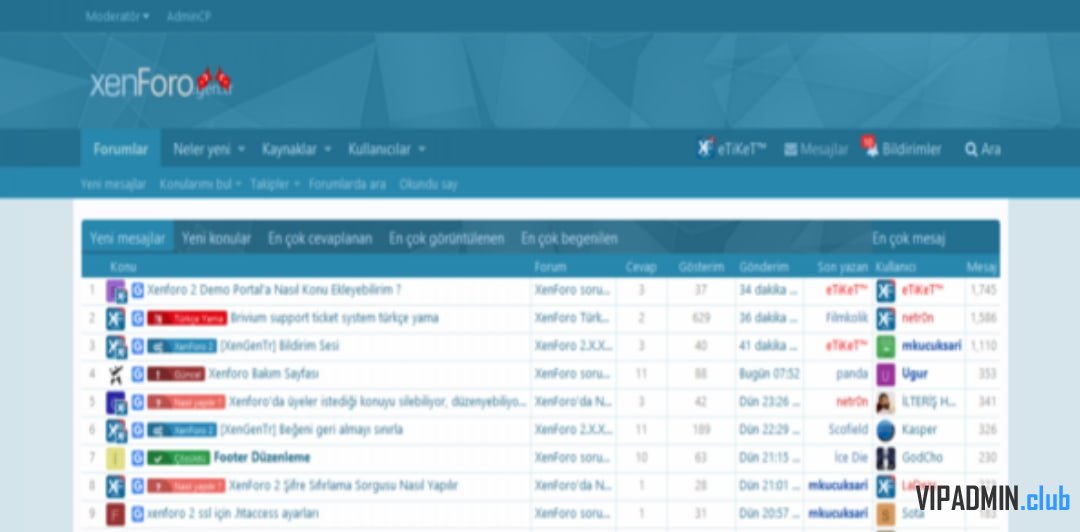Click author avatar of Demo Portal thread
Screen dimensions: 1080x532
tap(116, 291)
